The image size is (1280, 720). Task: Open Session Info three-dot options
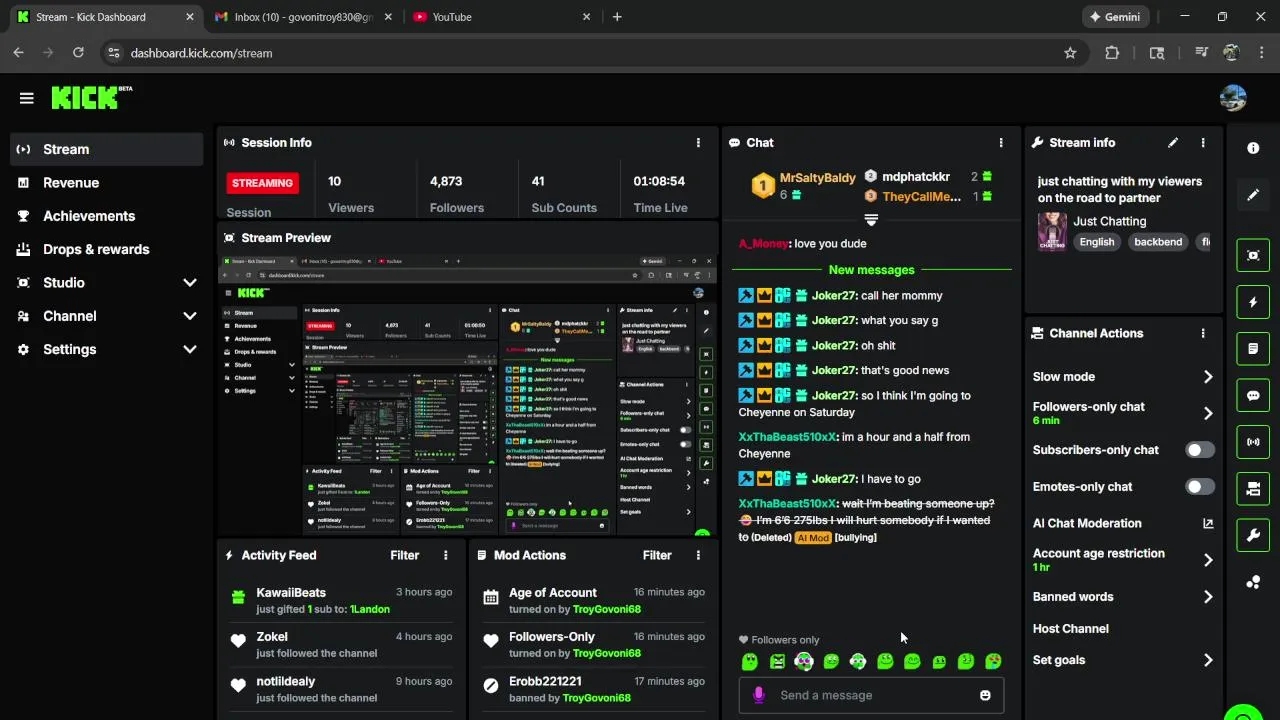698,143
